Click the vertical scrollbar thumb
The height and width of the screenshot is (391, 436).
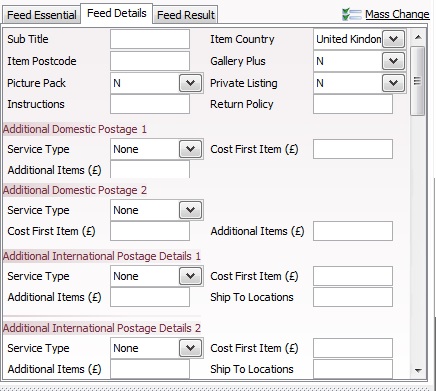tap(418, 81)
